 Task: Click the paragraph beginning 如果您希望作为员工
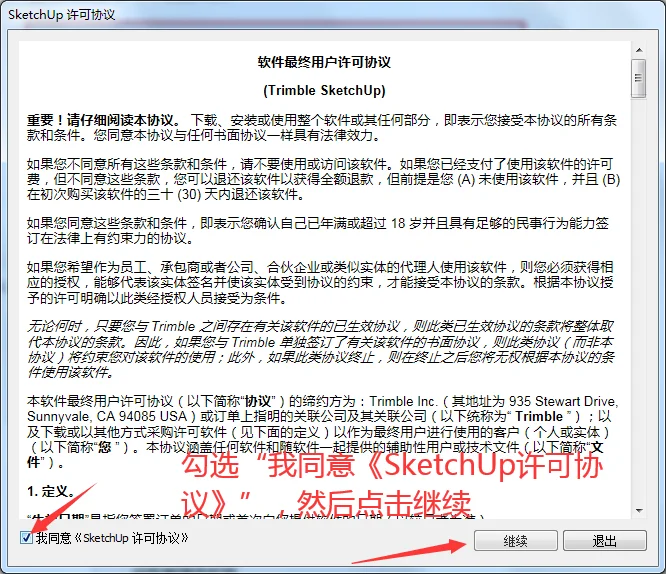320,283
